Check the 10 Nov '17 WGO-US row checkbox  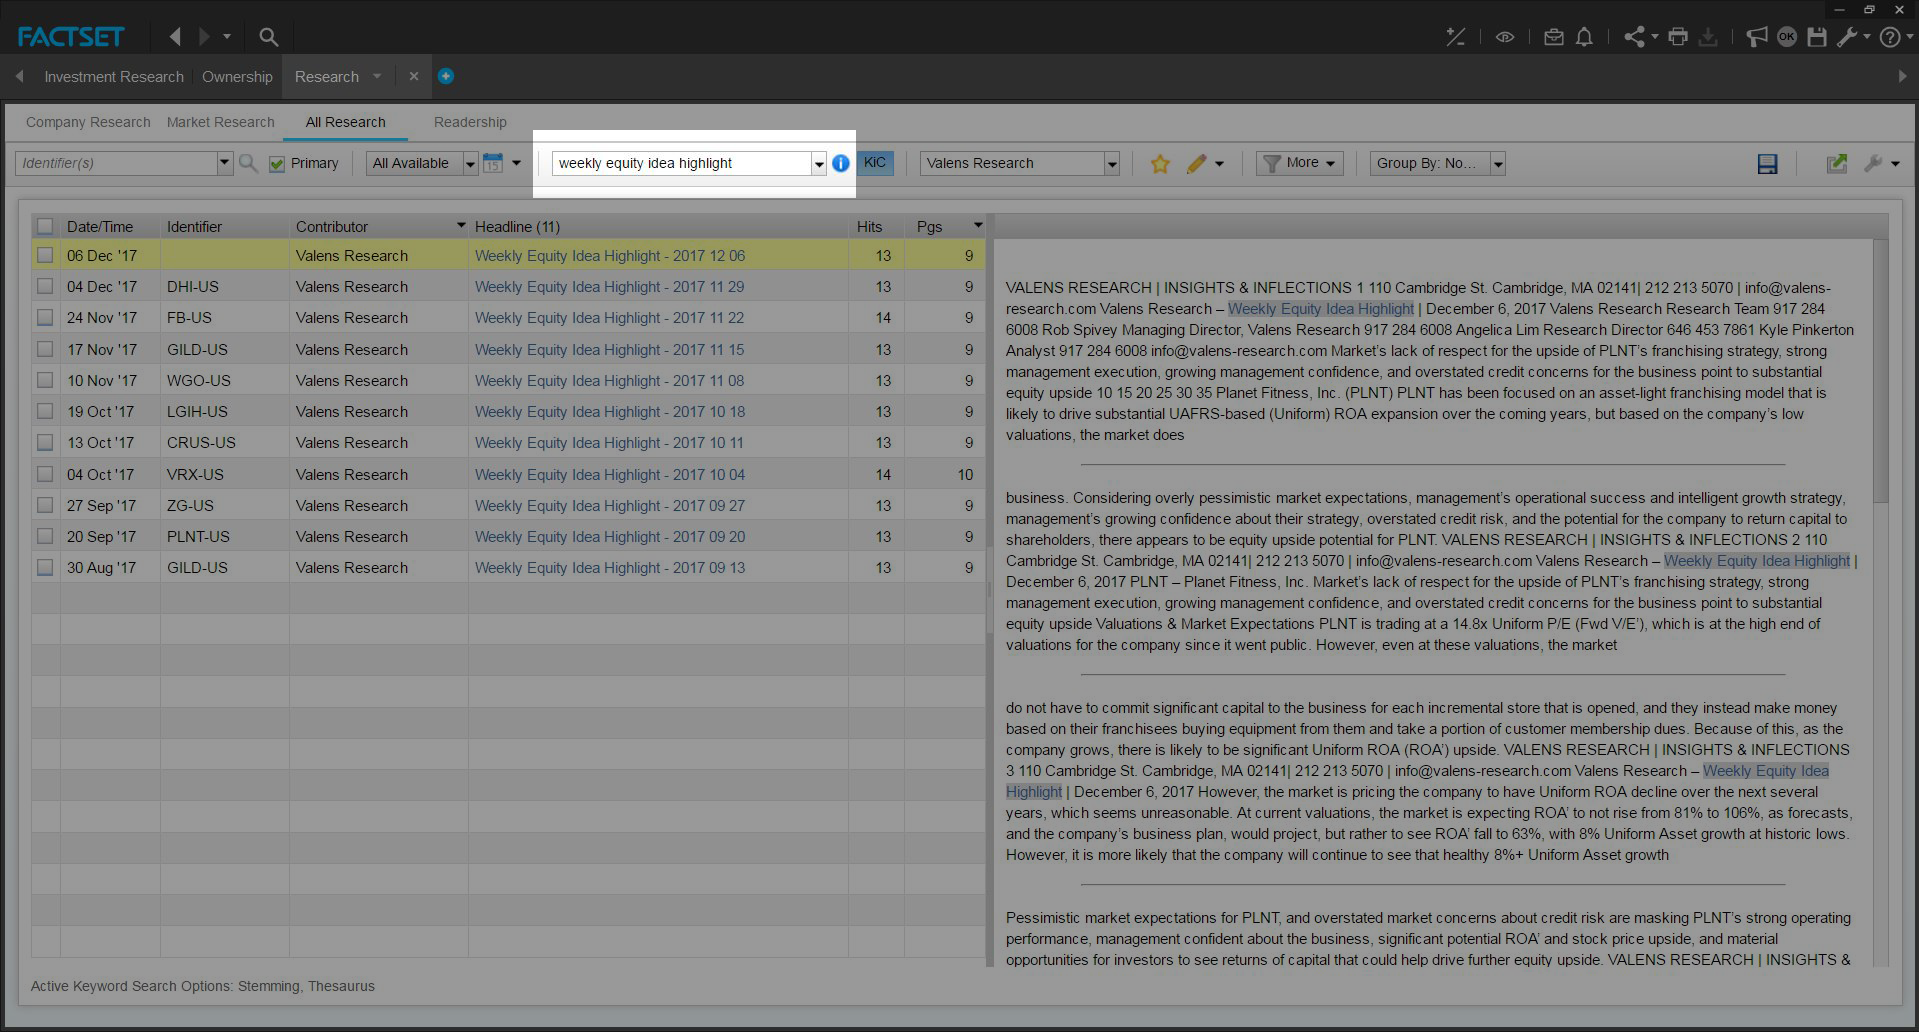pos(45,380)
